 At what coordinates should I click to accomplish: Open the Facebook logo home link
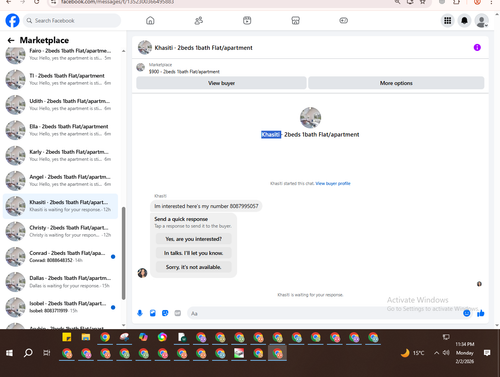tap(12, 21)
